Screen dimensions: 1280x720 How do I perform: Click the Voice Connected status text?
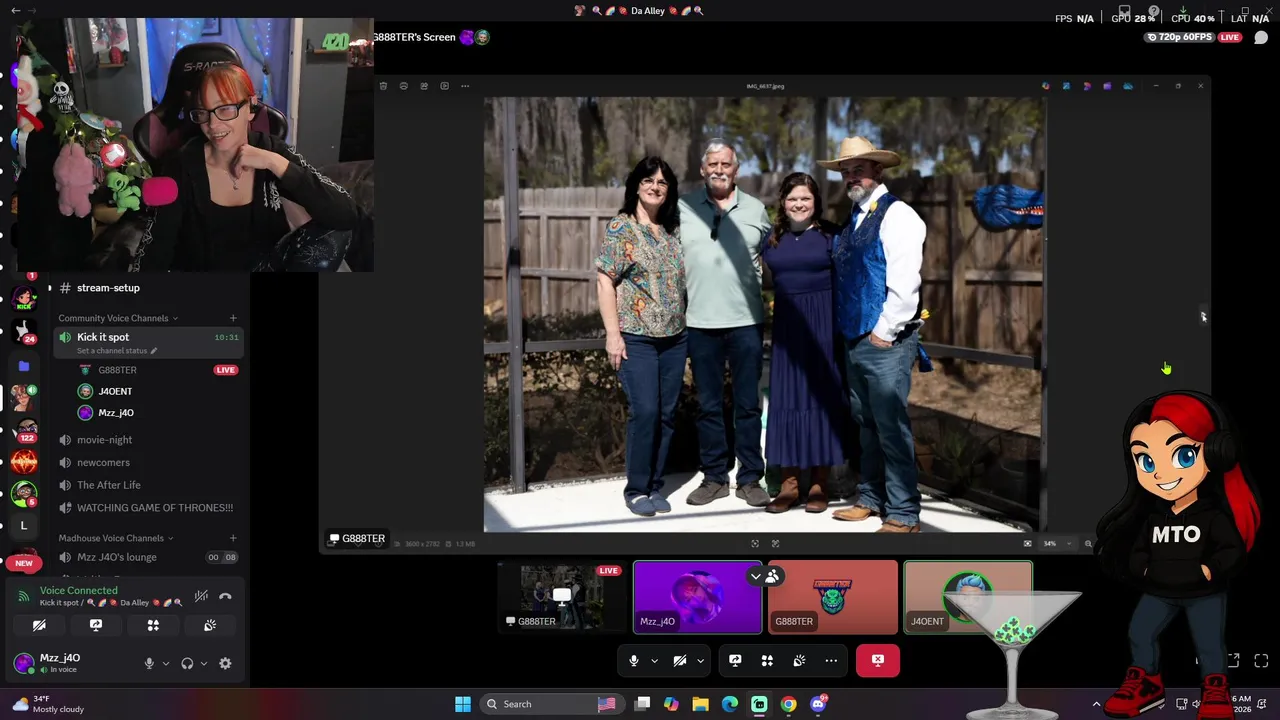[x=78, y=590]
